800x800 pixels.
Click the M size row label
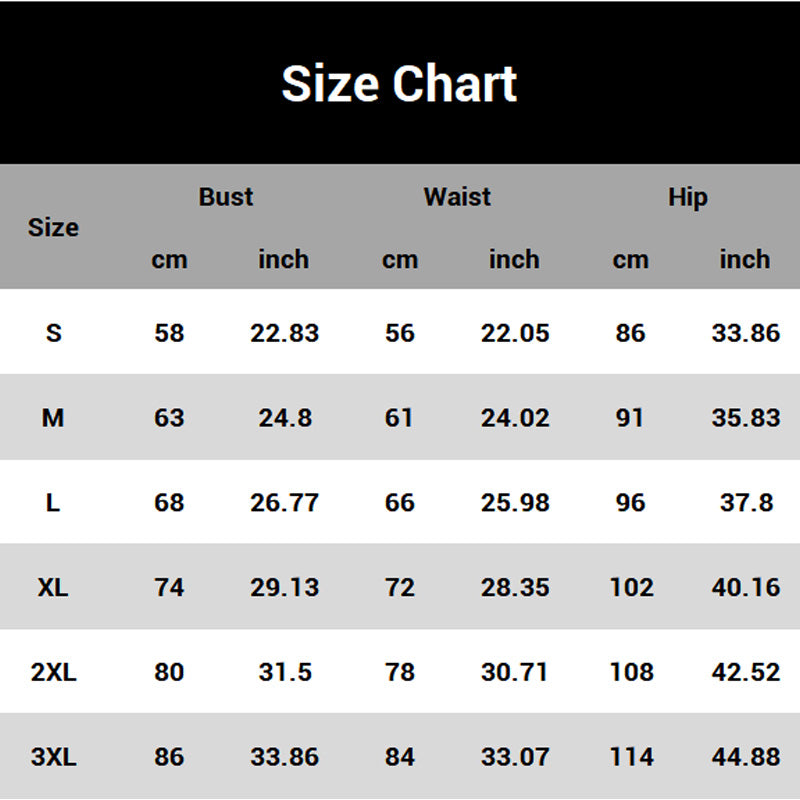(x=53, y=418)
